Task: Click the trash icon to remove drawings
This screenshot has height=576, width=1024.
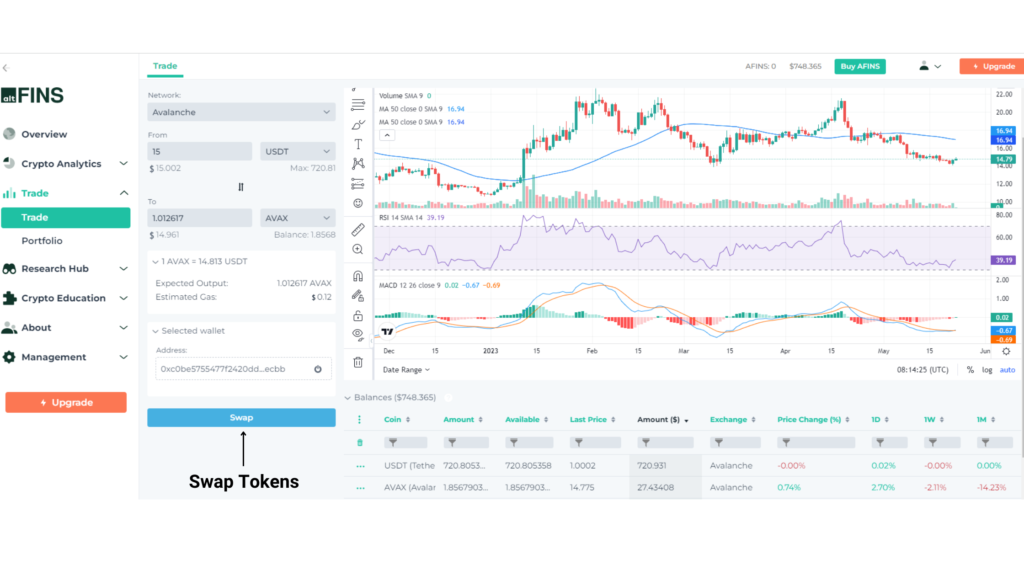Action: 358,362
